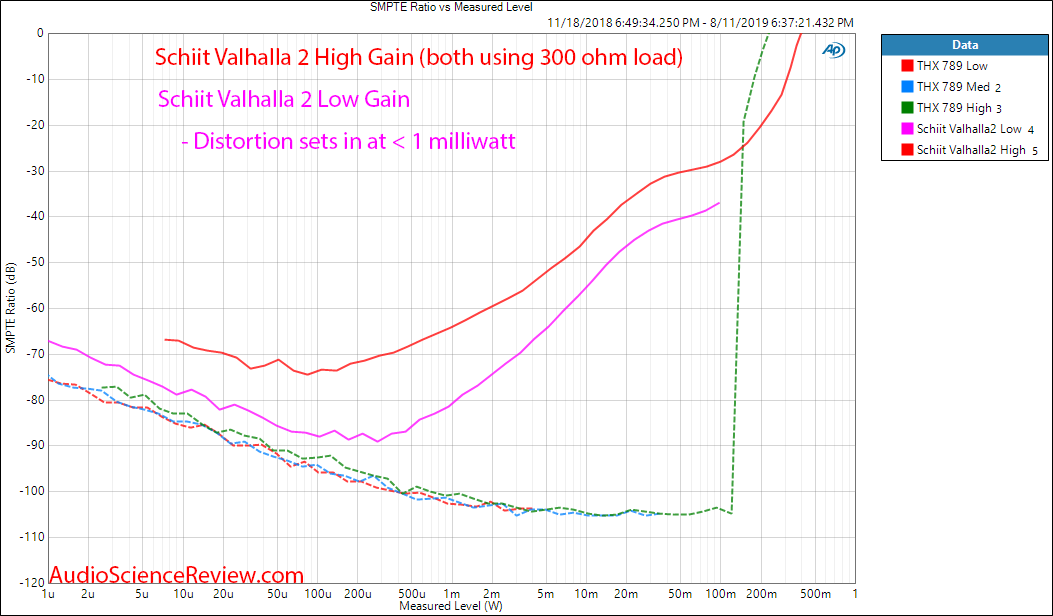Click the 'SMPTE Ratio (dB)' y-axis title
The image size is (1053, 616).
click(10, 308)
